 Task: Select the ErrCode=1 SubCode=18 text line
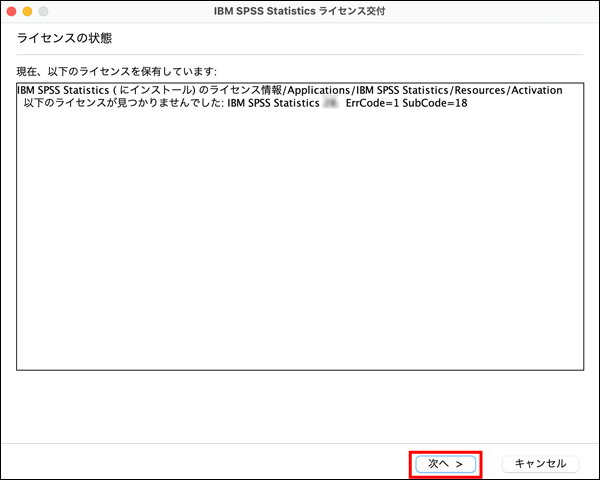[x=245, y=103]
